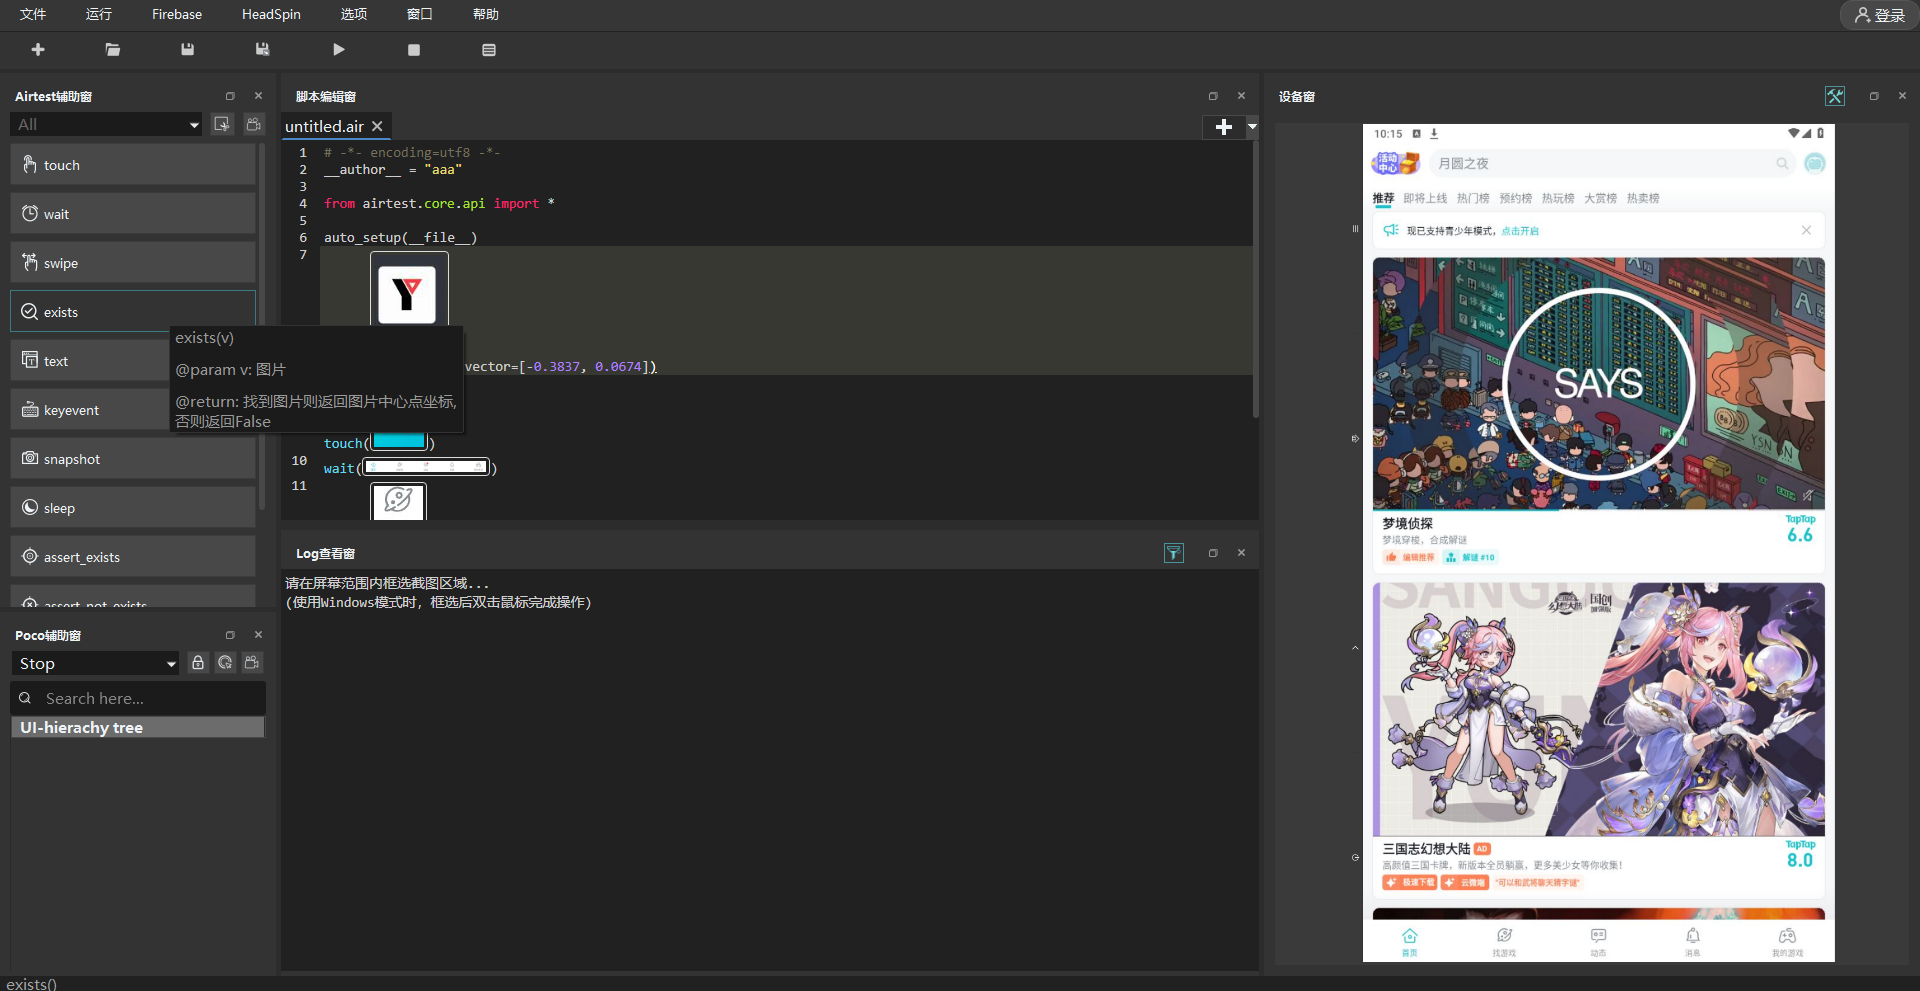Viewport: 1920px width, 991px height.
Task: Click the image inside the wait() line
Action: coord(426,467)
